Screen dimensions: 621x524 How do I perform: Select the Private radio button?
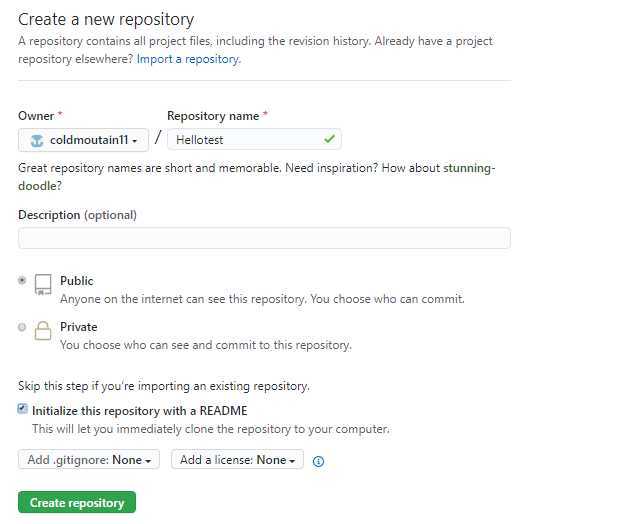pos(22,327)
